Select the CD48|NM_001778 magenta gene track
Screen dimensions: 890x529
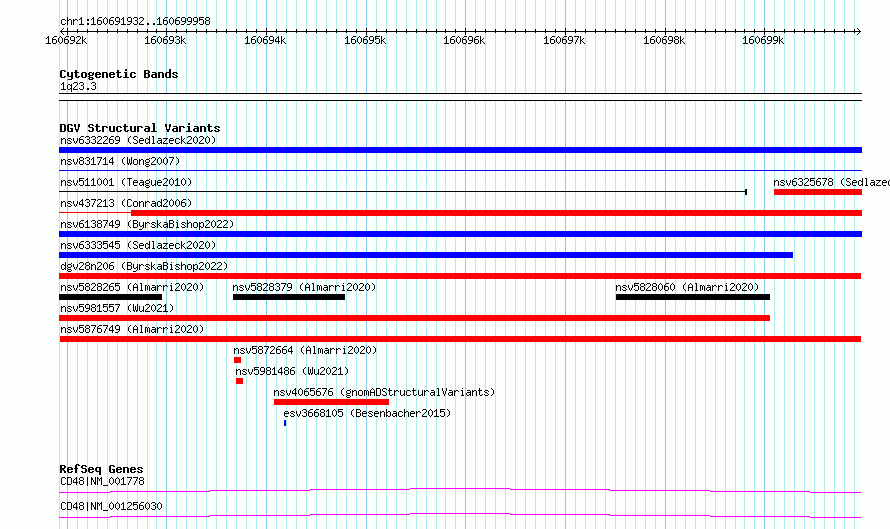pyautogui.click(x=460, y=490)
